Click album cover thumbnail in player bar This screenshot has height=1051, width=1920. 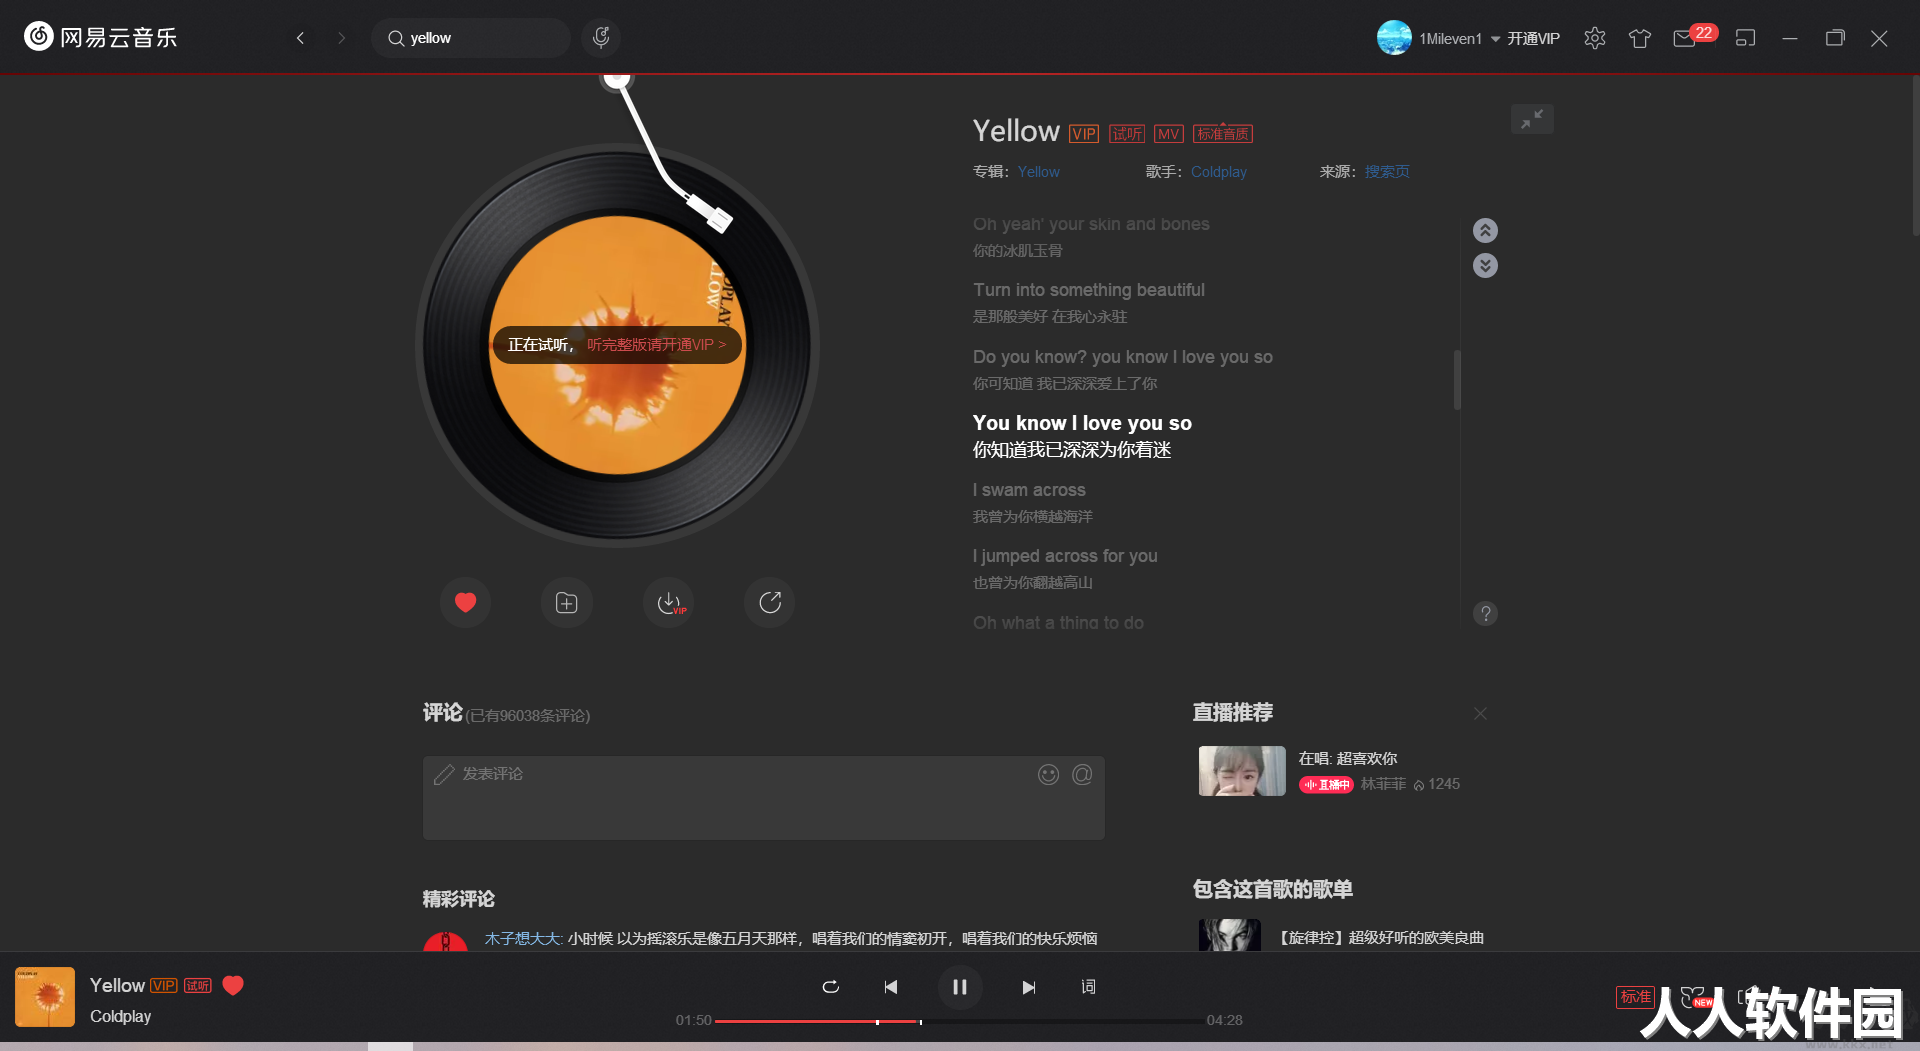click(x=45, y=997)
